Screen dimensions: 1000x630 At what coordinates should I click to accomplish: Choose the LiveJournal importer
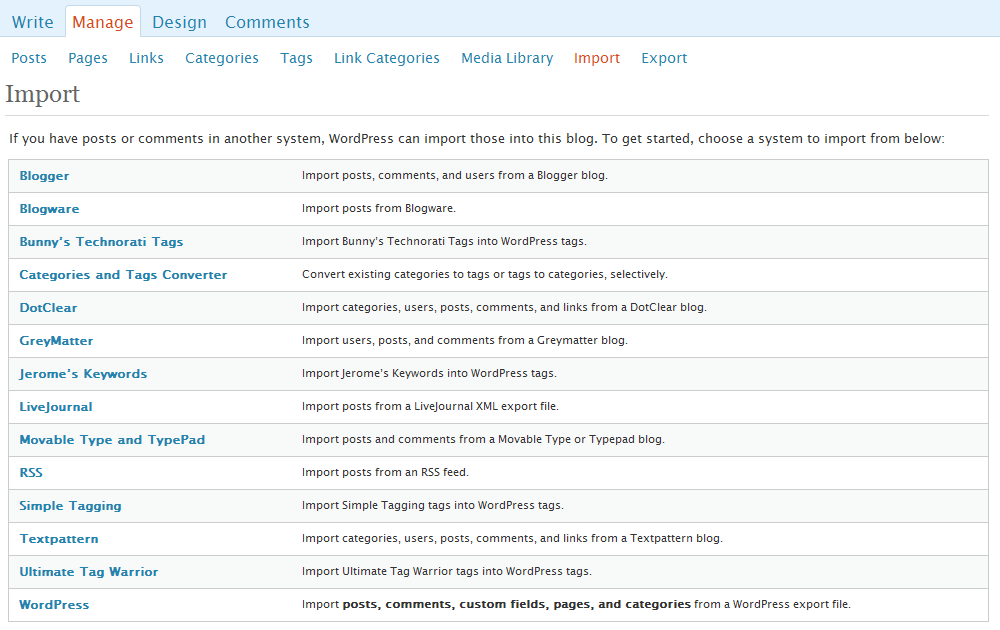[55, 407]
